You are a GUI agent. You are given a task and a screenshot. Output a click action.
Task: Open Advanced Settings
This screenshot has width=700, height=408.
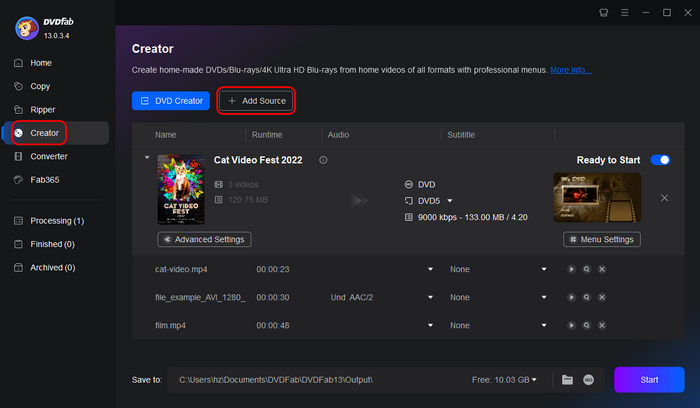(x=204, y=239)
